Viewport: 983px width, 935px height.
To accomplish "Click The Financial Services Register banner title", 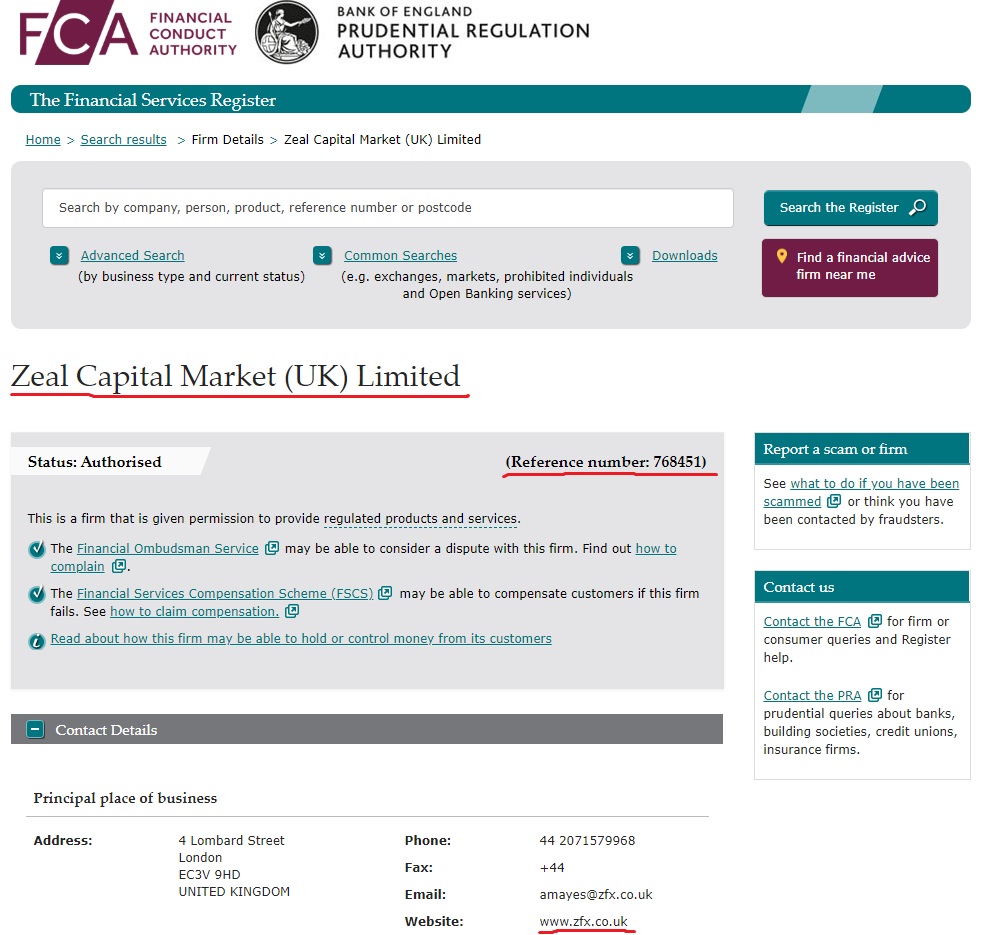I will [x=153, y=100].
